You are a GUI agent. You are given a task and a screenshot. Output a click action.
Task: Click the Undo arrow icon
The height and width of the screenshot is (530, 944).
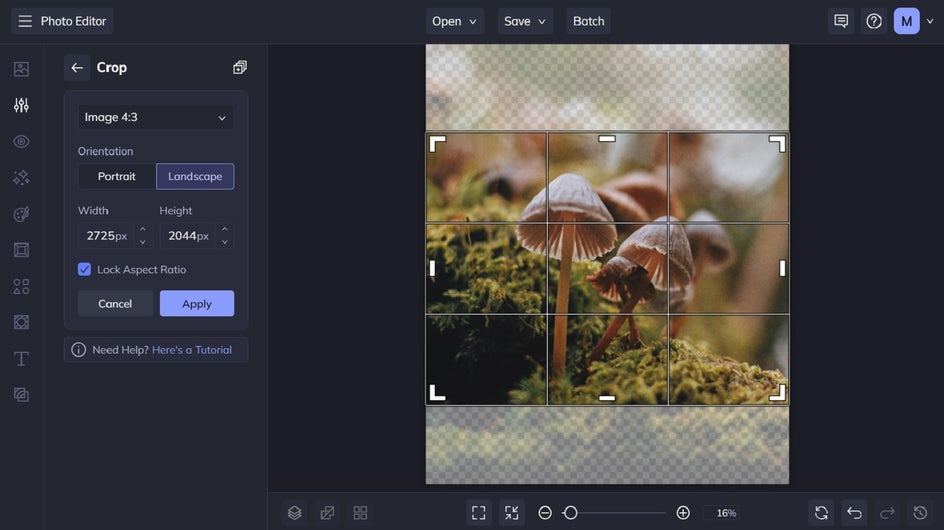coord(854,513)
